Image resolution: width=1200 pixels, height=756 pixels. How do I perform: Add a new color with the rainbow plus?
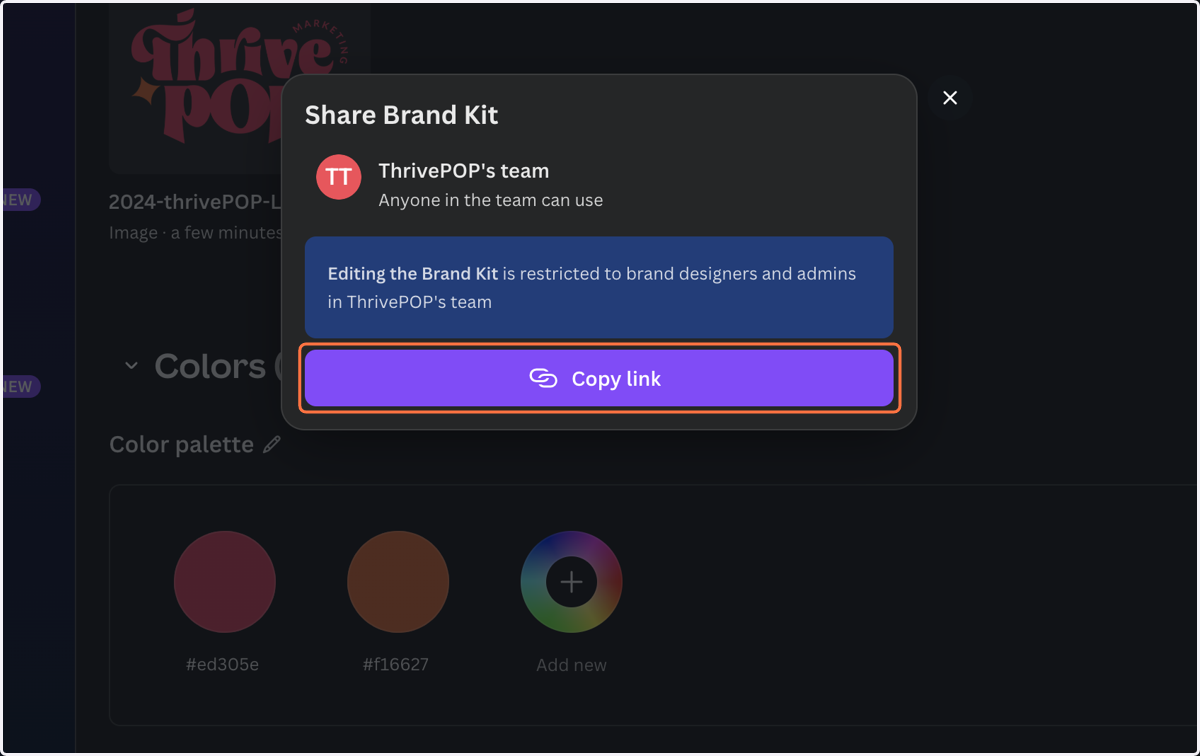pos(571,582)
